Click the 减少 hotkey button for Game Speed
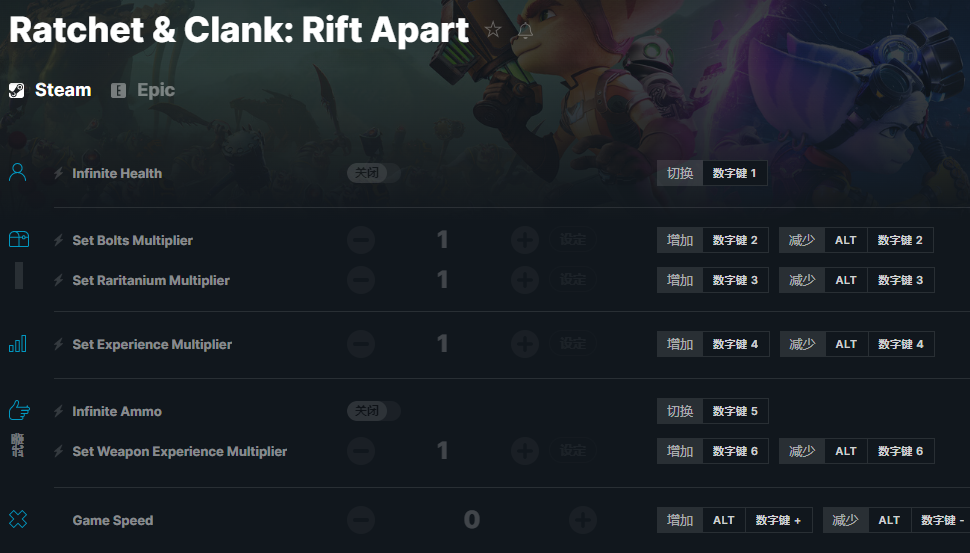 [x=845, y=520]
